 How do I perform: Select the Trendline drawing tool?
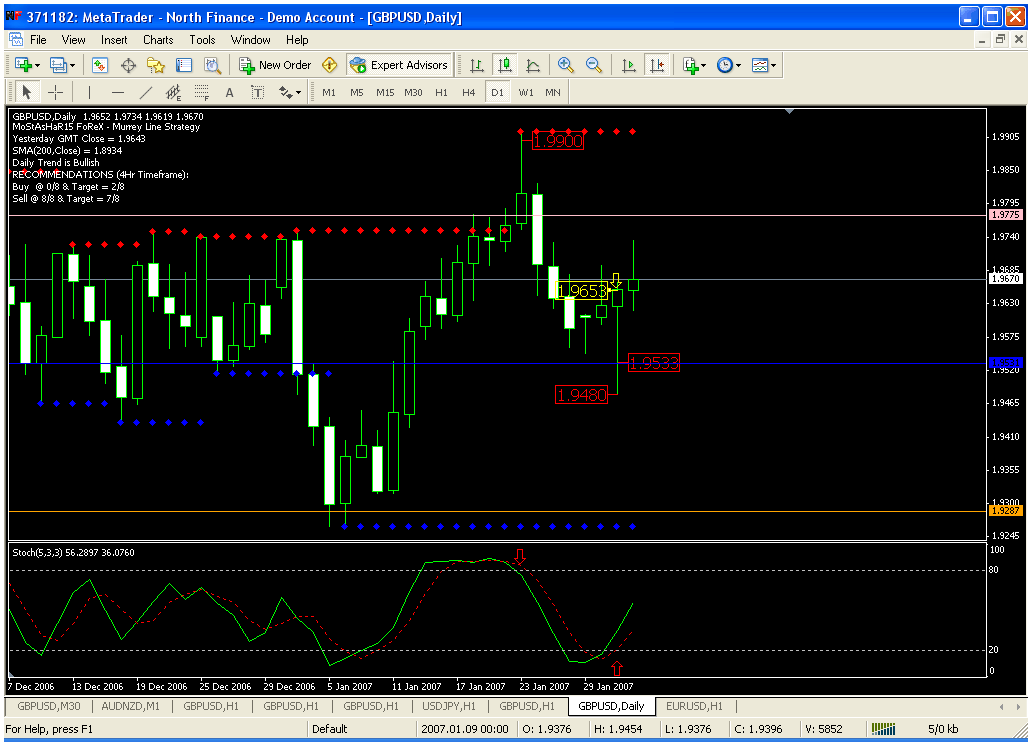pos(146,92)
